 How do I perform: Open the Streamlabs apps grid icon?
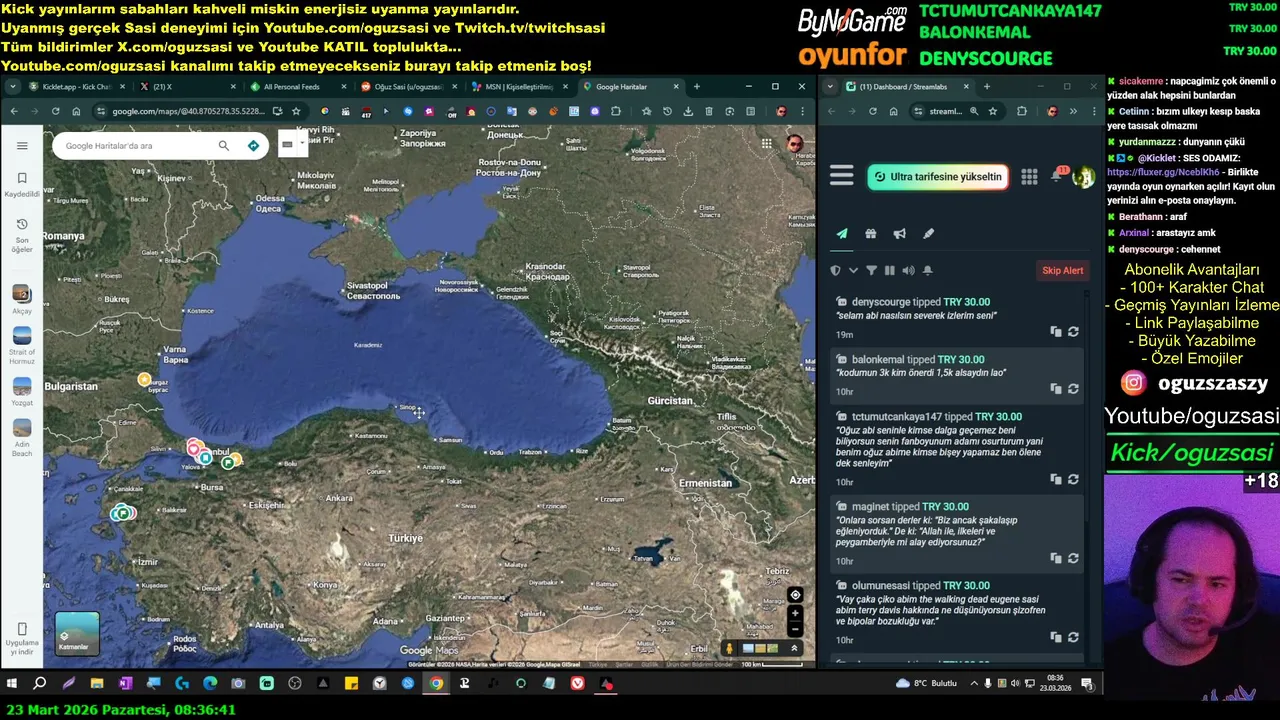coord(1029,177)
